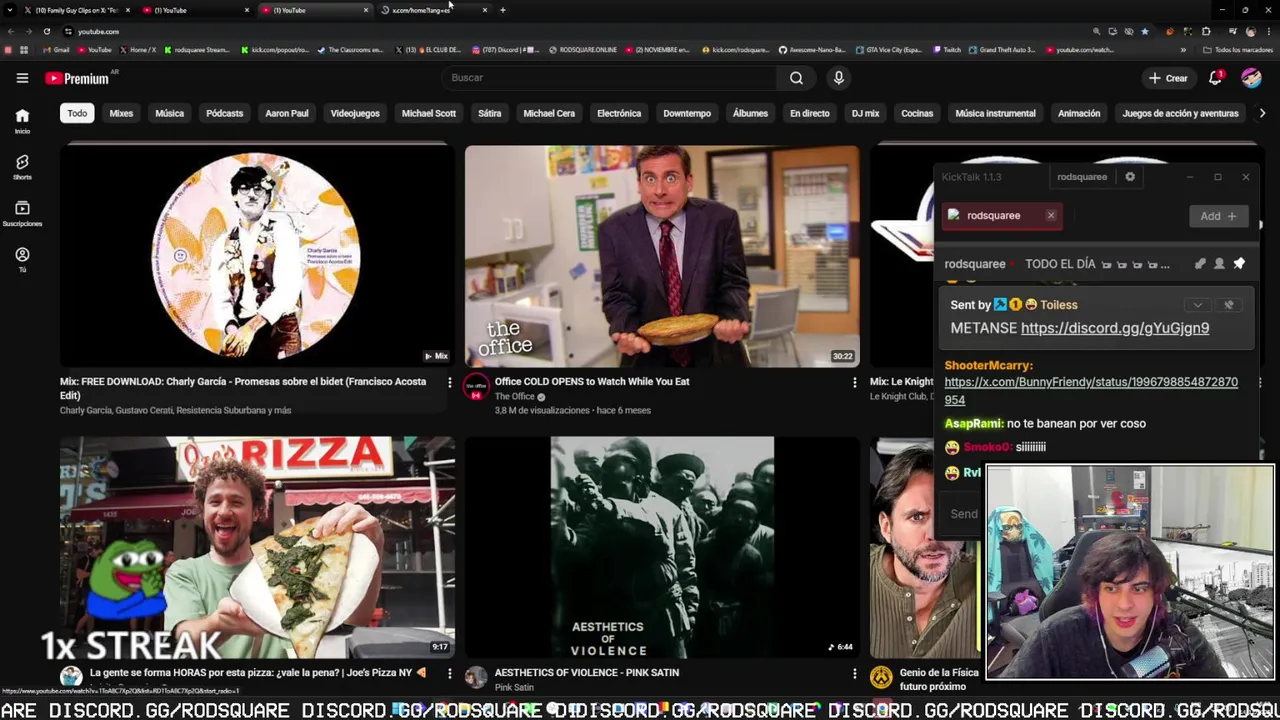Click AsapRami username in chat
This screenshot has height=720, width=1280.
(973, 424)
